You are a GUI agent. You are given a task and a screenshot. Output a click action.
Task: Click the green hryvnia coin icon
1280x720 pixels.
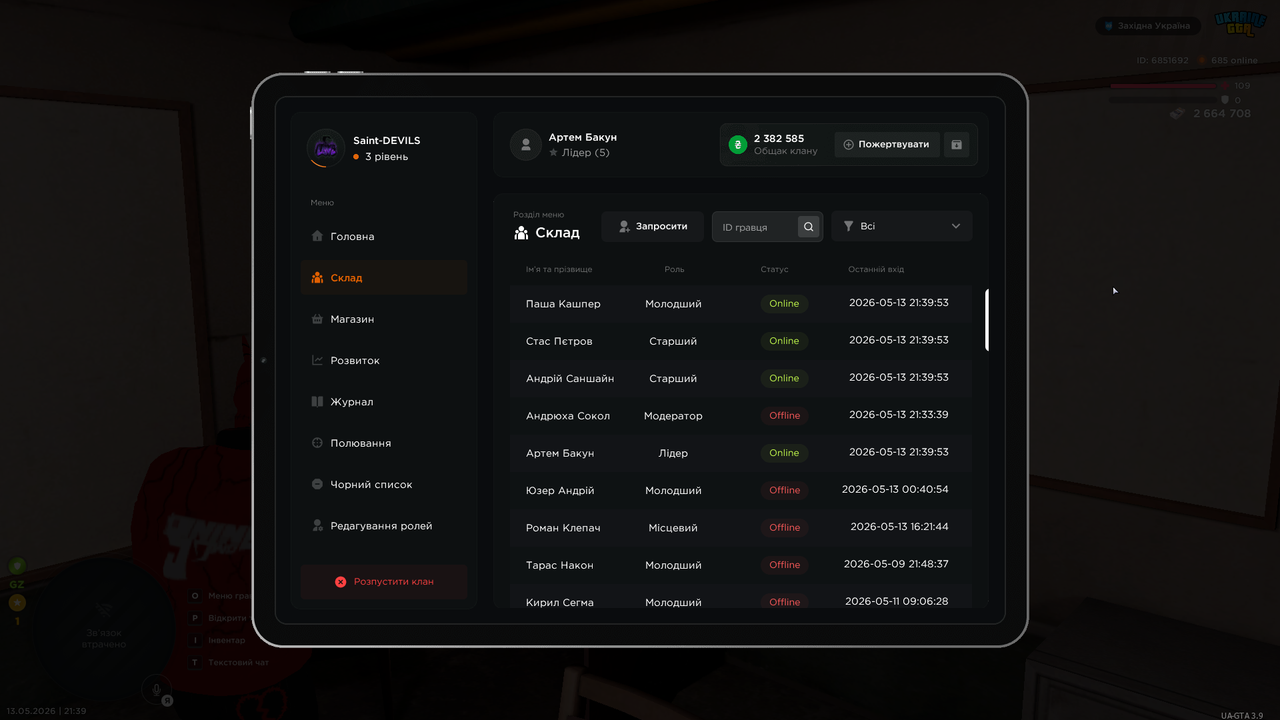tap(738, 145)
